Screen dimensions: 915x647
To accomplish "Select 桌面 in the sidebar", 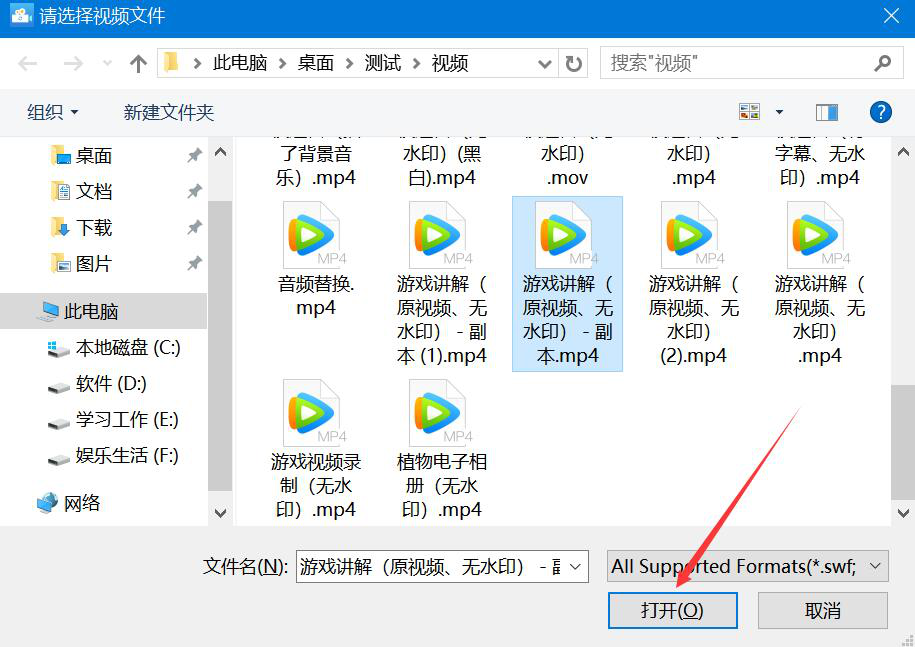I will 93,156.
